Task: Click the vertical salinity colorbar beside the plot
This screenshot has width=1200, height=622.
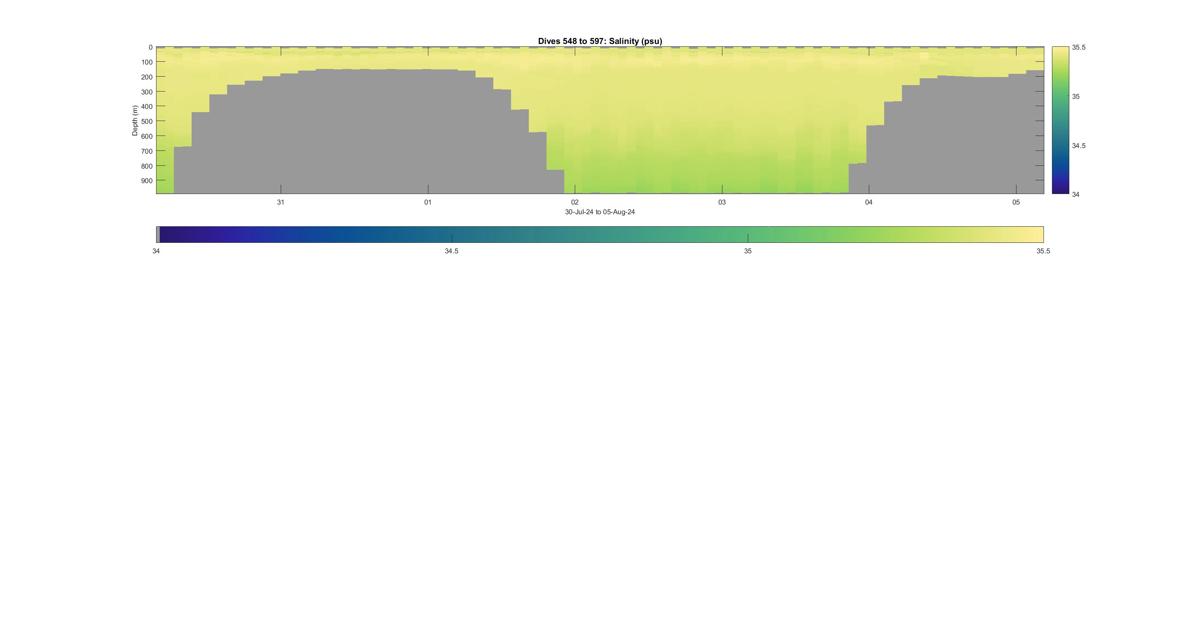Action: [1060, 120]
